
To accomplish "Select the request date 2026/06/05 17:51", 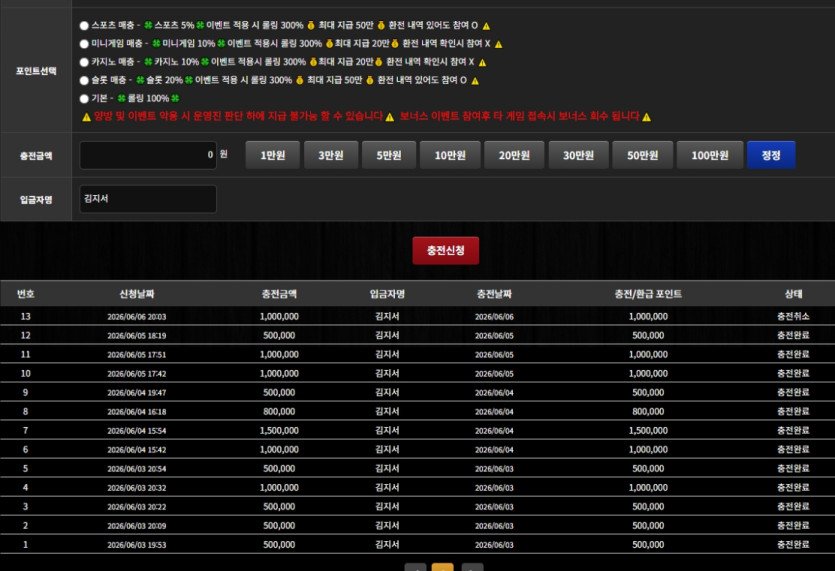I will [x=137, y=355].
